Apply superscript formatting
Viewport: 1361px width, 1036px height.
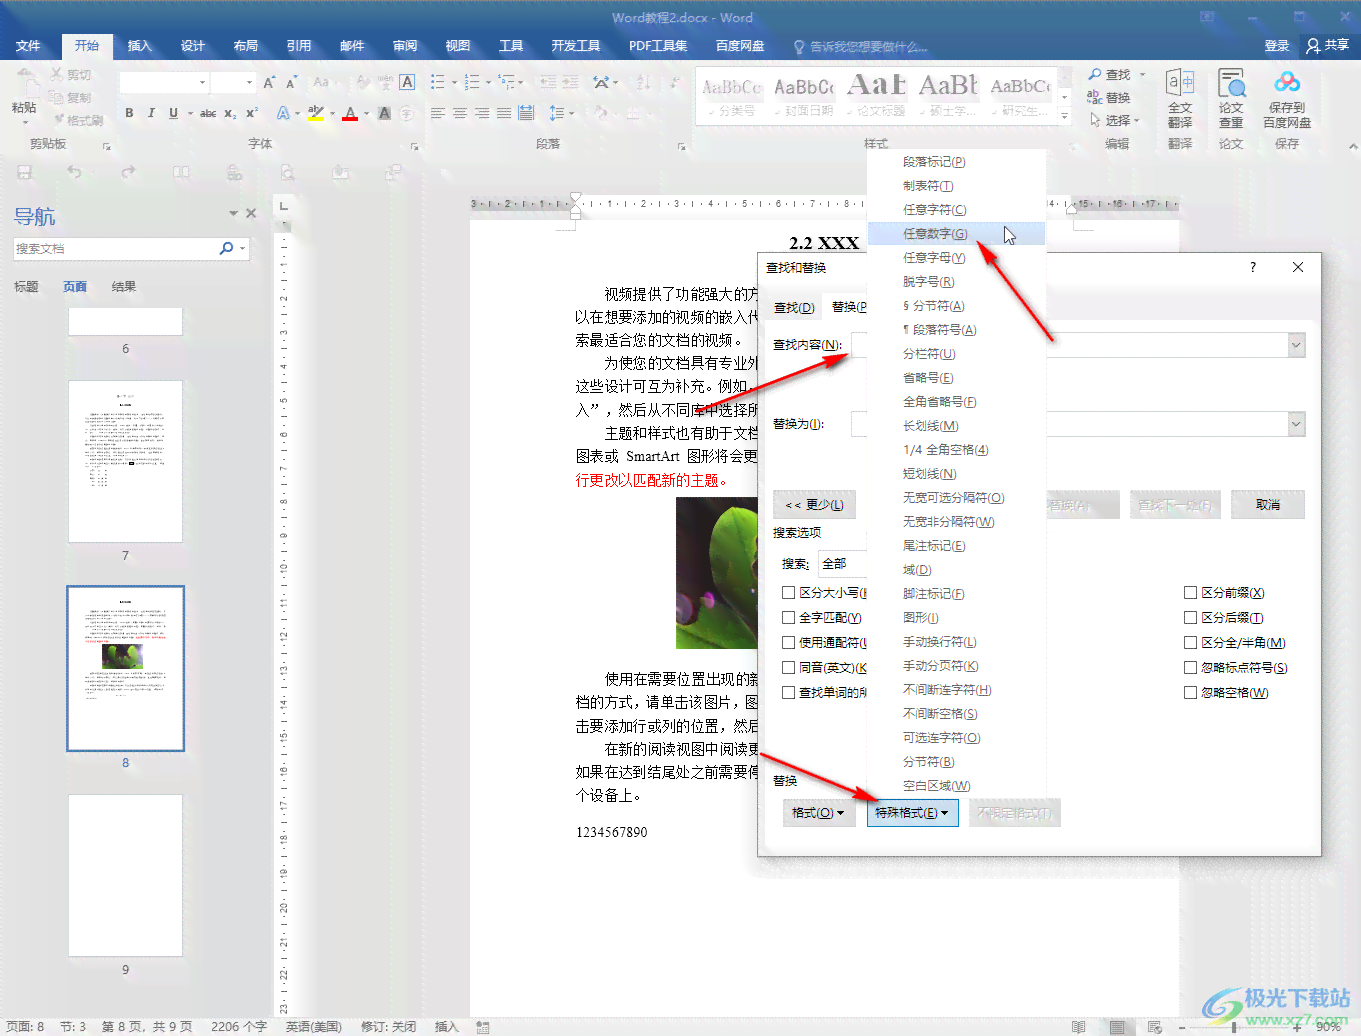[252, 113]
